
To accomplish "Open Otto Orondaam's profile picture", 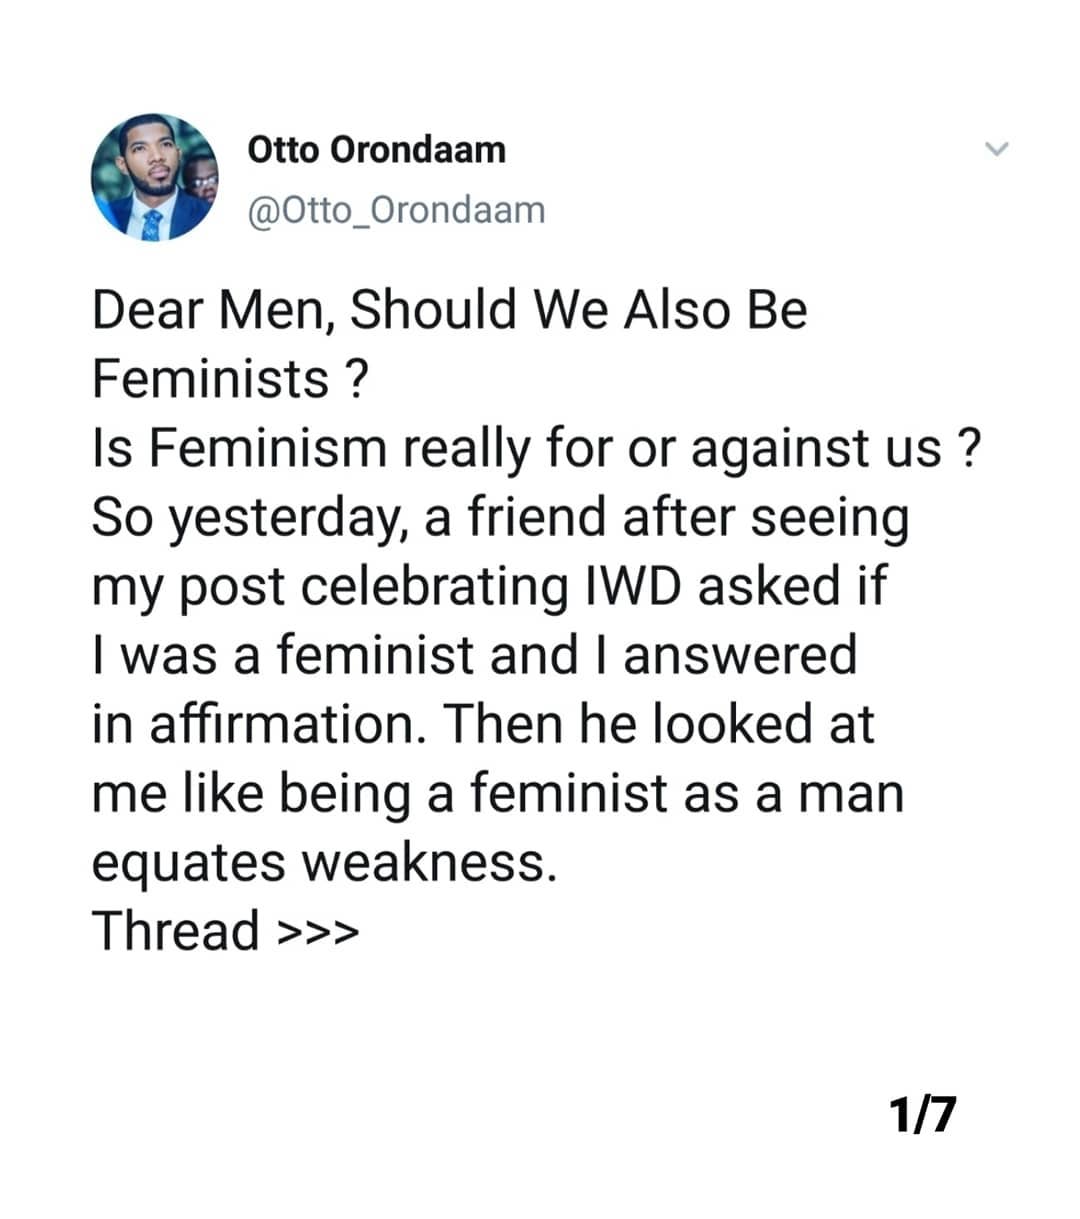I will [x=155, y=178].
